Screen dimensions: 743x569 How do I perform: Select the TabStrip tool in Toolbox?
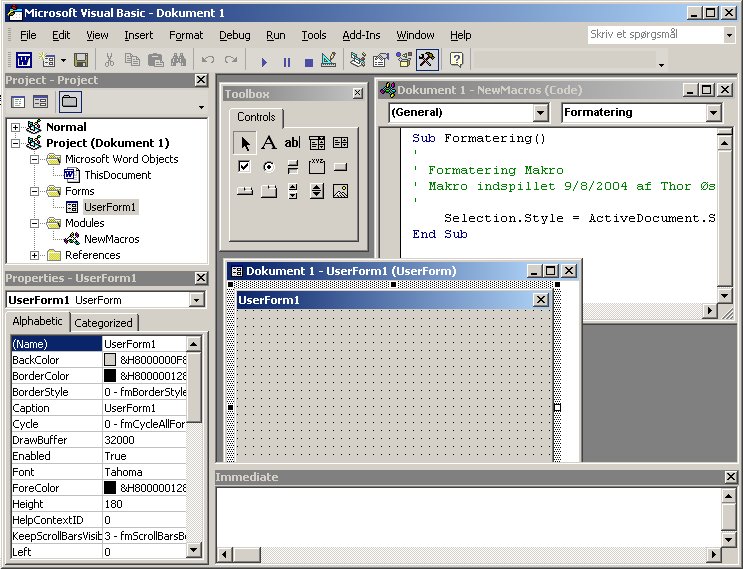[x=245, y=191]
